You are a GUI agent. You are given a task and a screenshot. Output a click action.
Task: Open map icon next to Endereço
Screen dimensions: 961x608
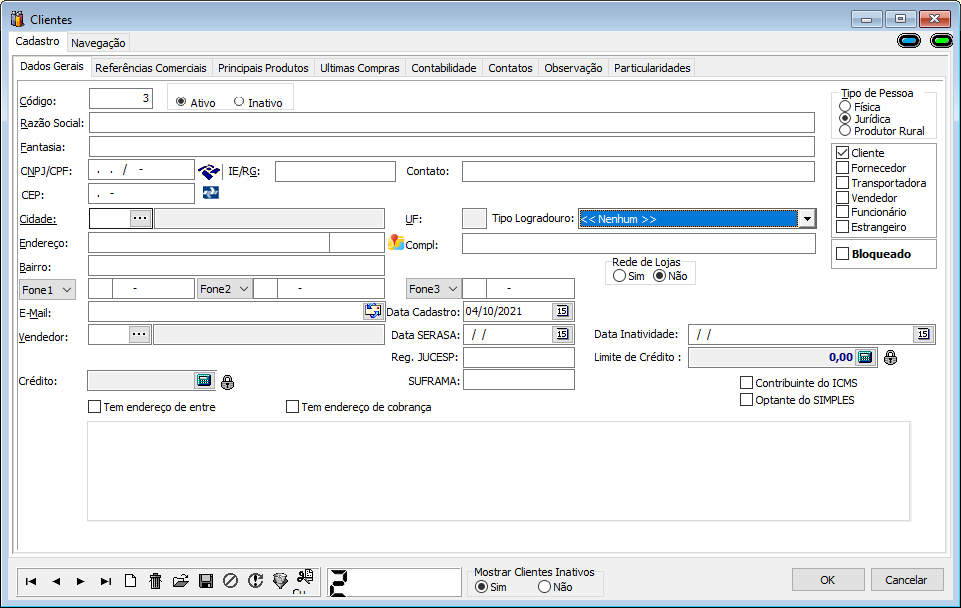396,243
